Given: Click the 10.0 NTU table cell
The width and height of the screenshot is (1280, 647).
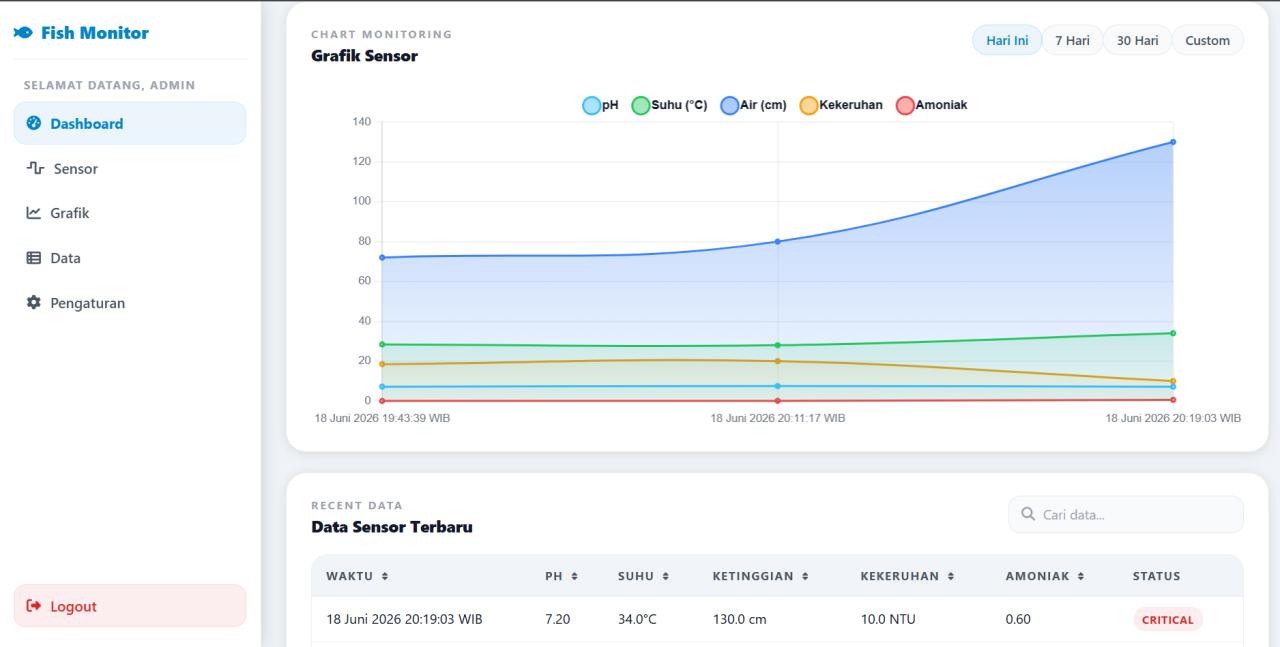Looking at the screenshot, I should coord(888,619).
